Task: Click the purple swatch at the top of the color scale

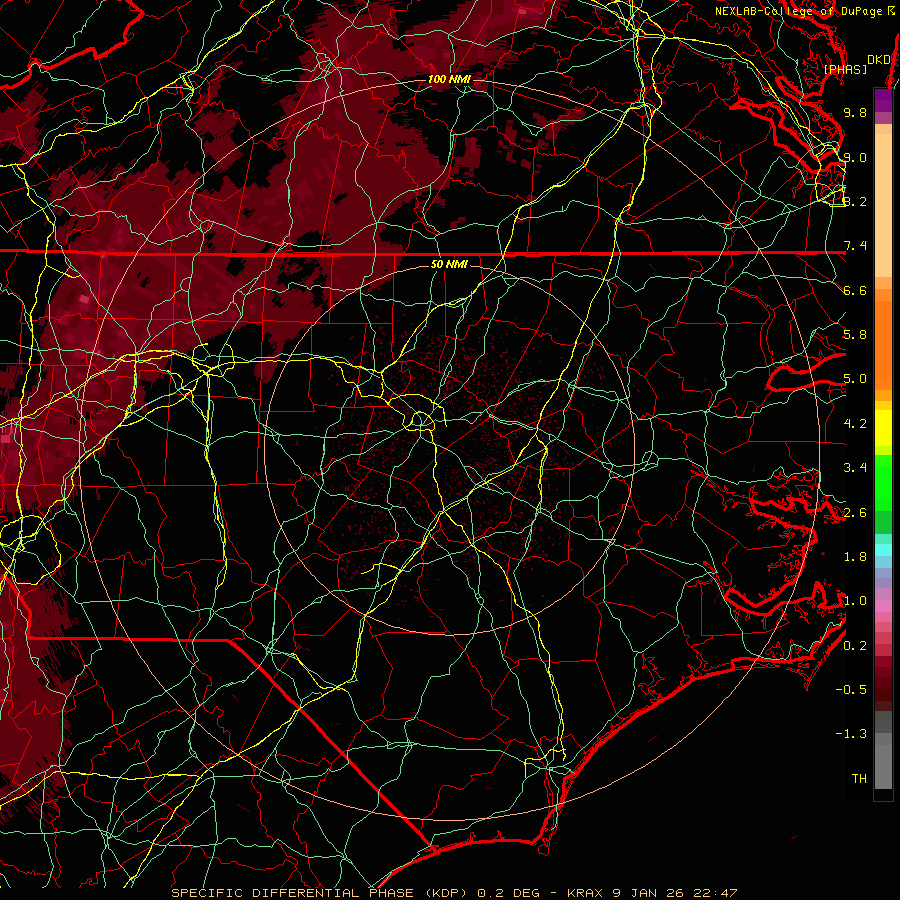Action: coord(883,100)
